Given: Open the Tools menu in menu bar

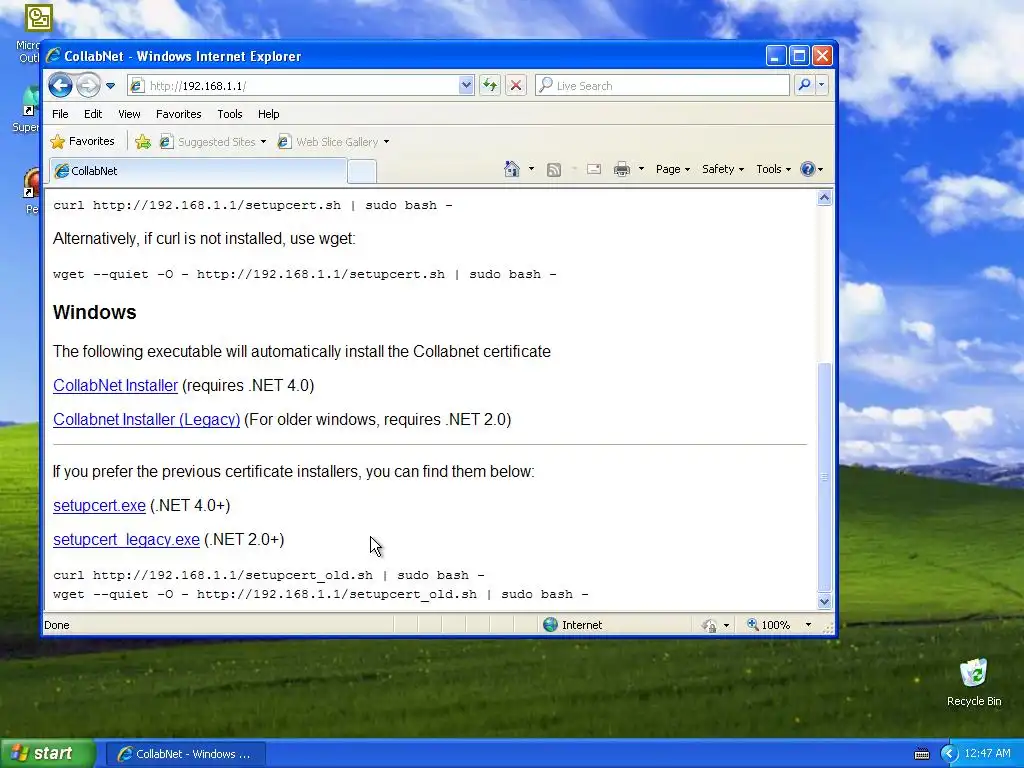Looking at the screenshot, I should click(230, 114).
